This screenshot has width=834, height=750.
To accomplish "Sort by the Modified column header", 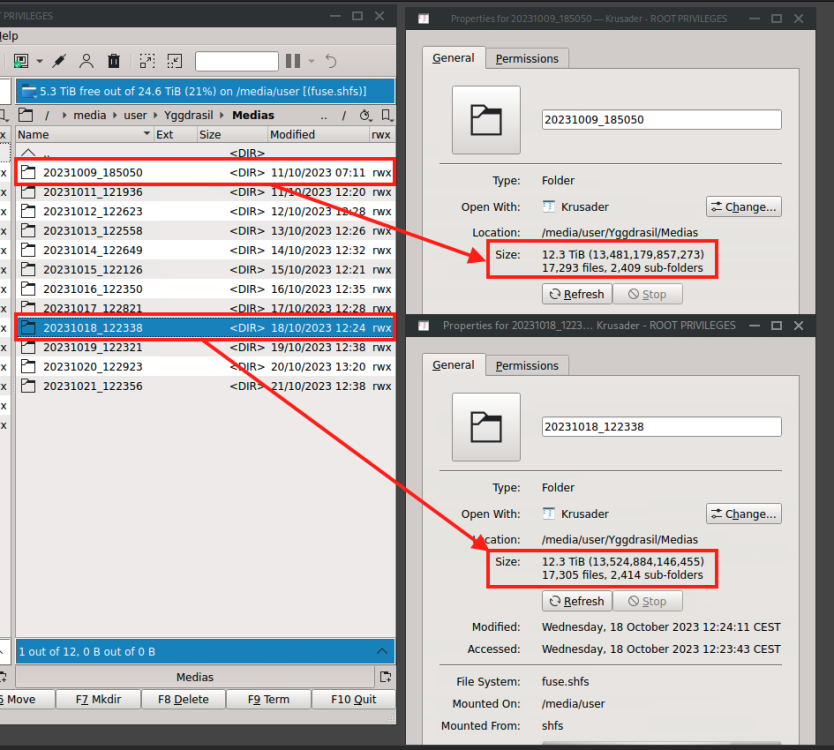I will [319, 135].
